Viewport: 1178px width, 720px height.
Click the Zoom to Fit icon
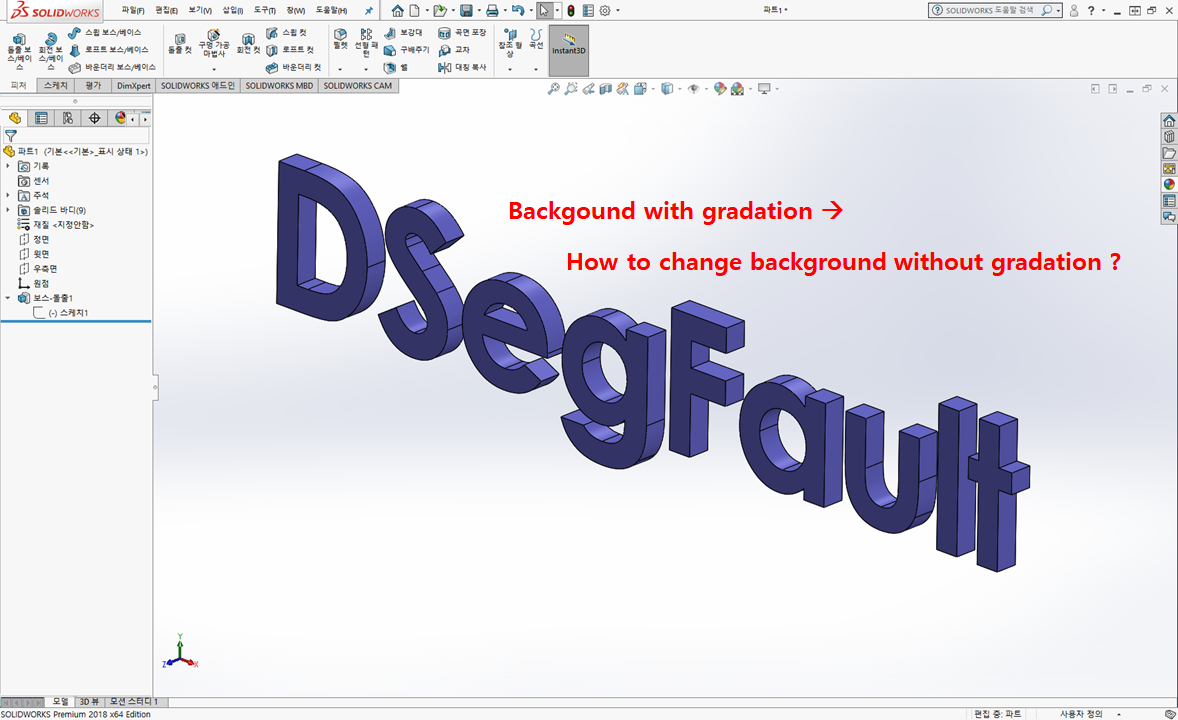tap(553, 89)
